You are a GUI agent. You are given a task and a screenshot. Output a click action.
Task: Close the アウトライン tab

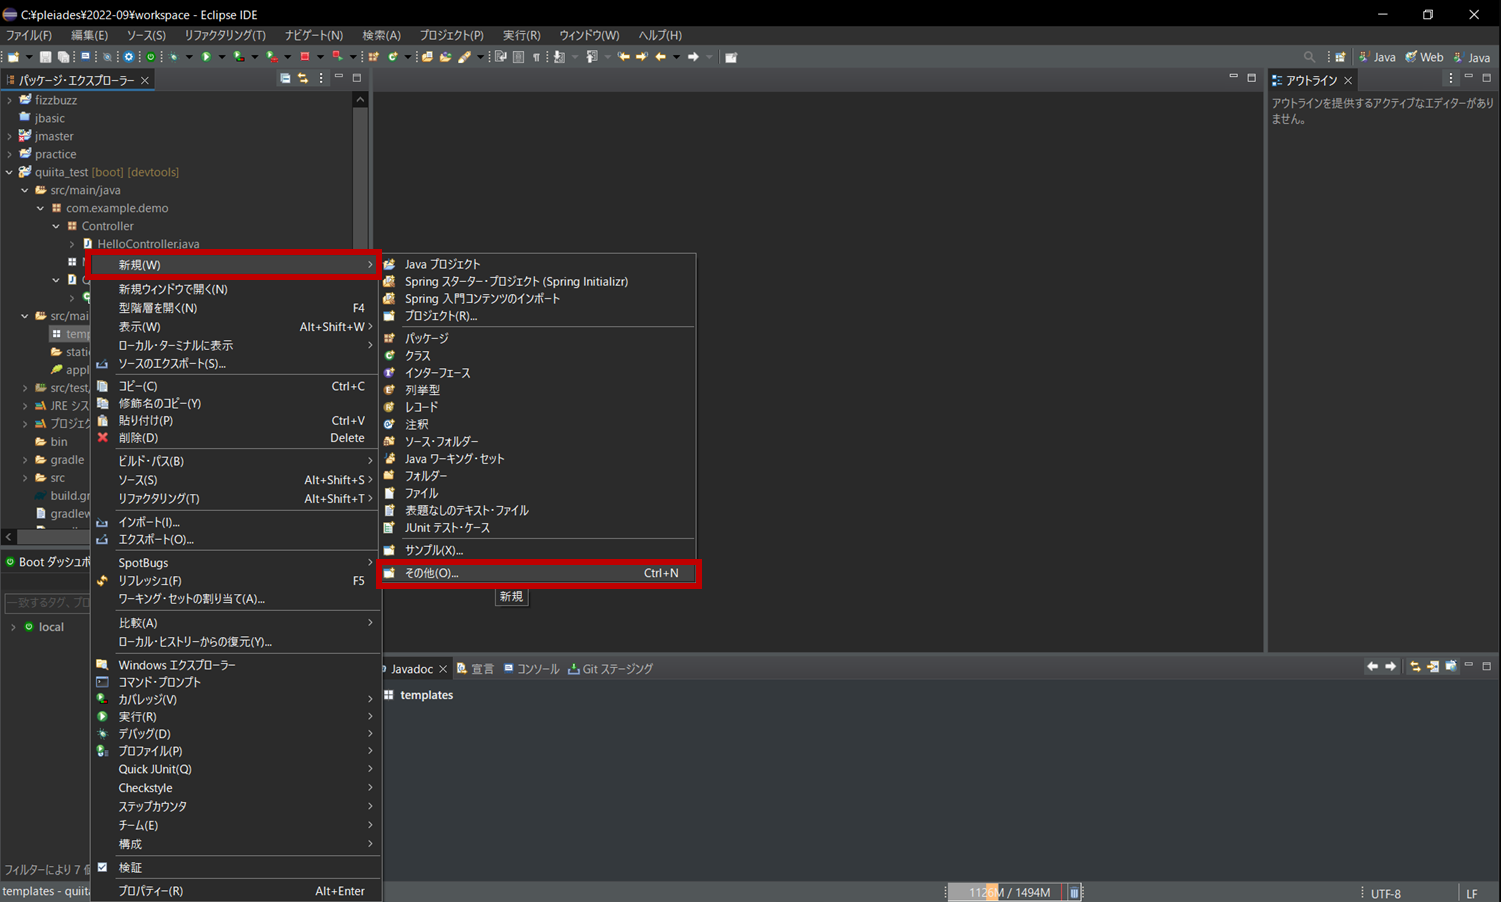coord(1348,80)
